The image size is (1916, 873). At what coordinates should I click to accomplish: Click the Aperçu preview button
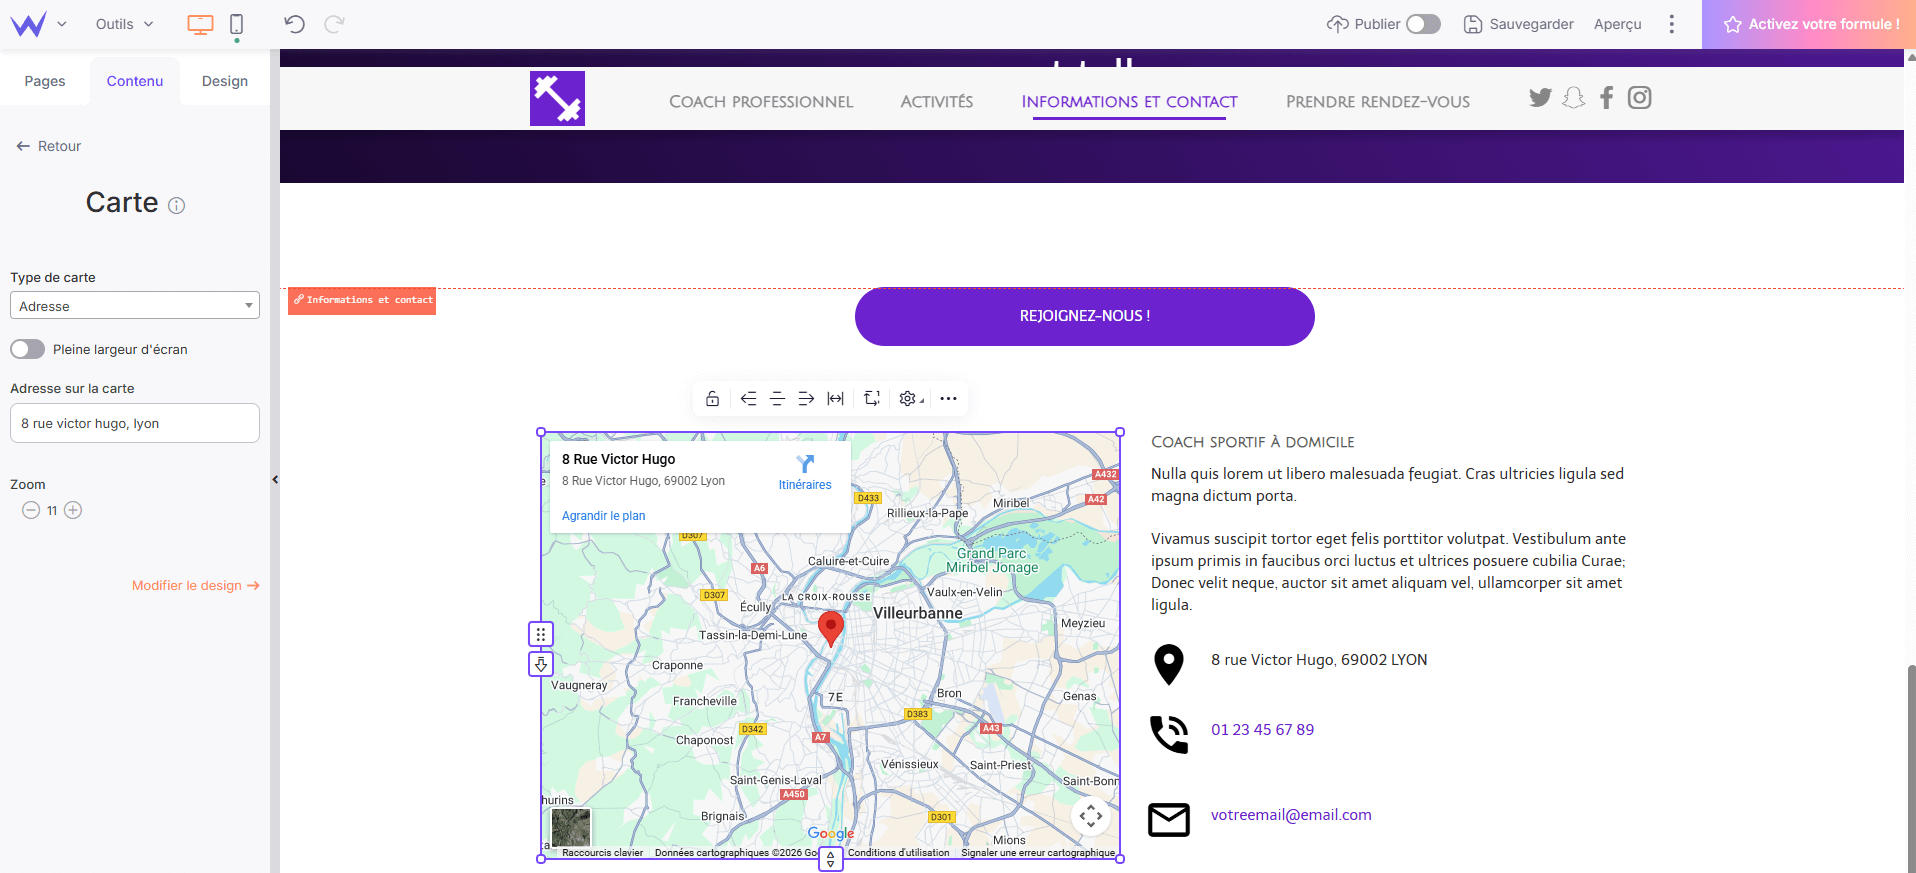pos(1618,24)
